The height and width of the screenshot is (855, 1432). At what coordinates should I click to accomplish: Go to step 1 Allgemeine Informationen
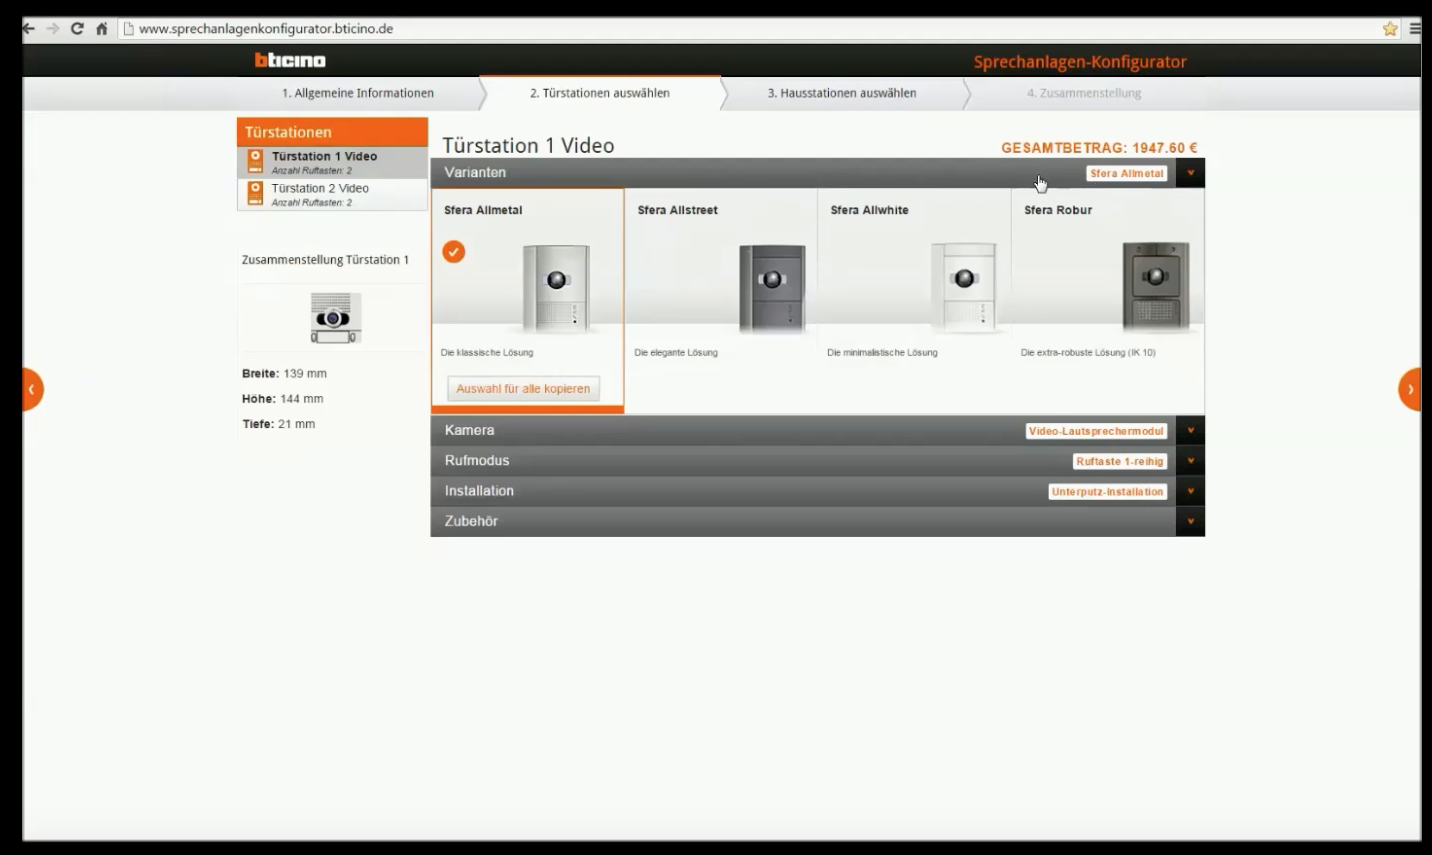point(358,93)
